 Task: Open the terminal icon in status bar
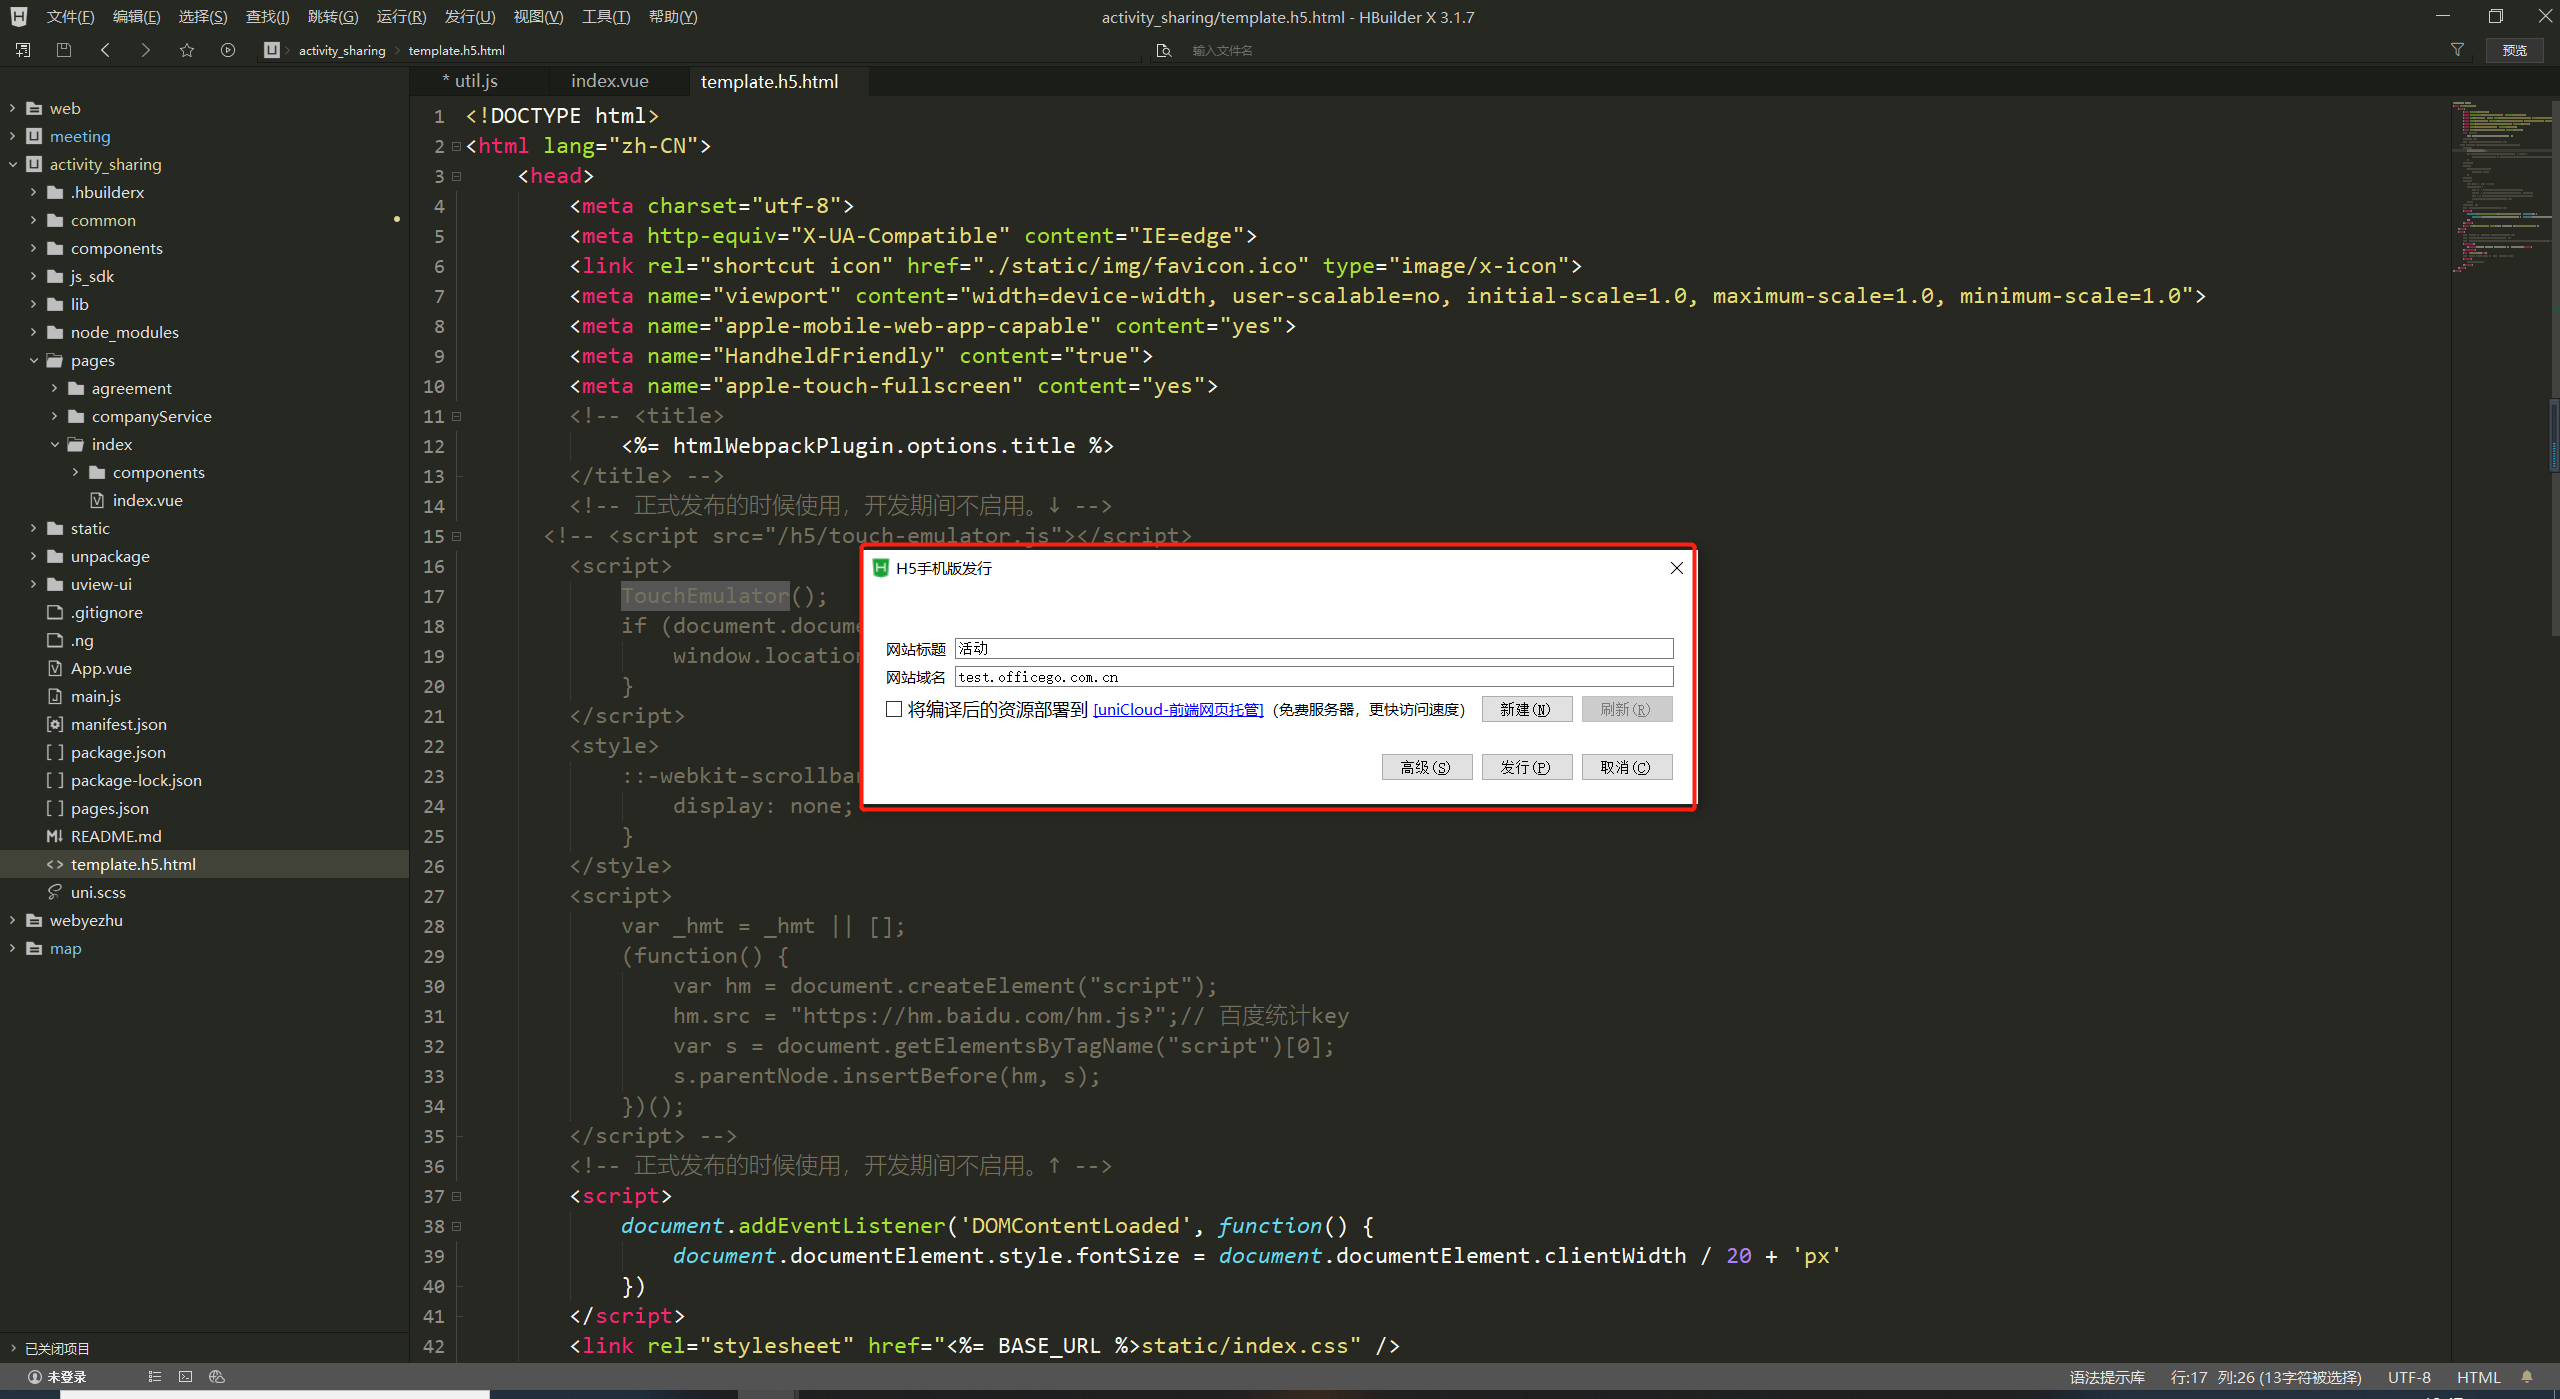(185, 1377)
